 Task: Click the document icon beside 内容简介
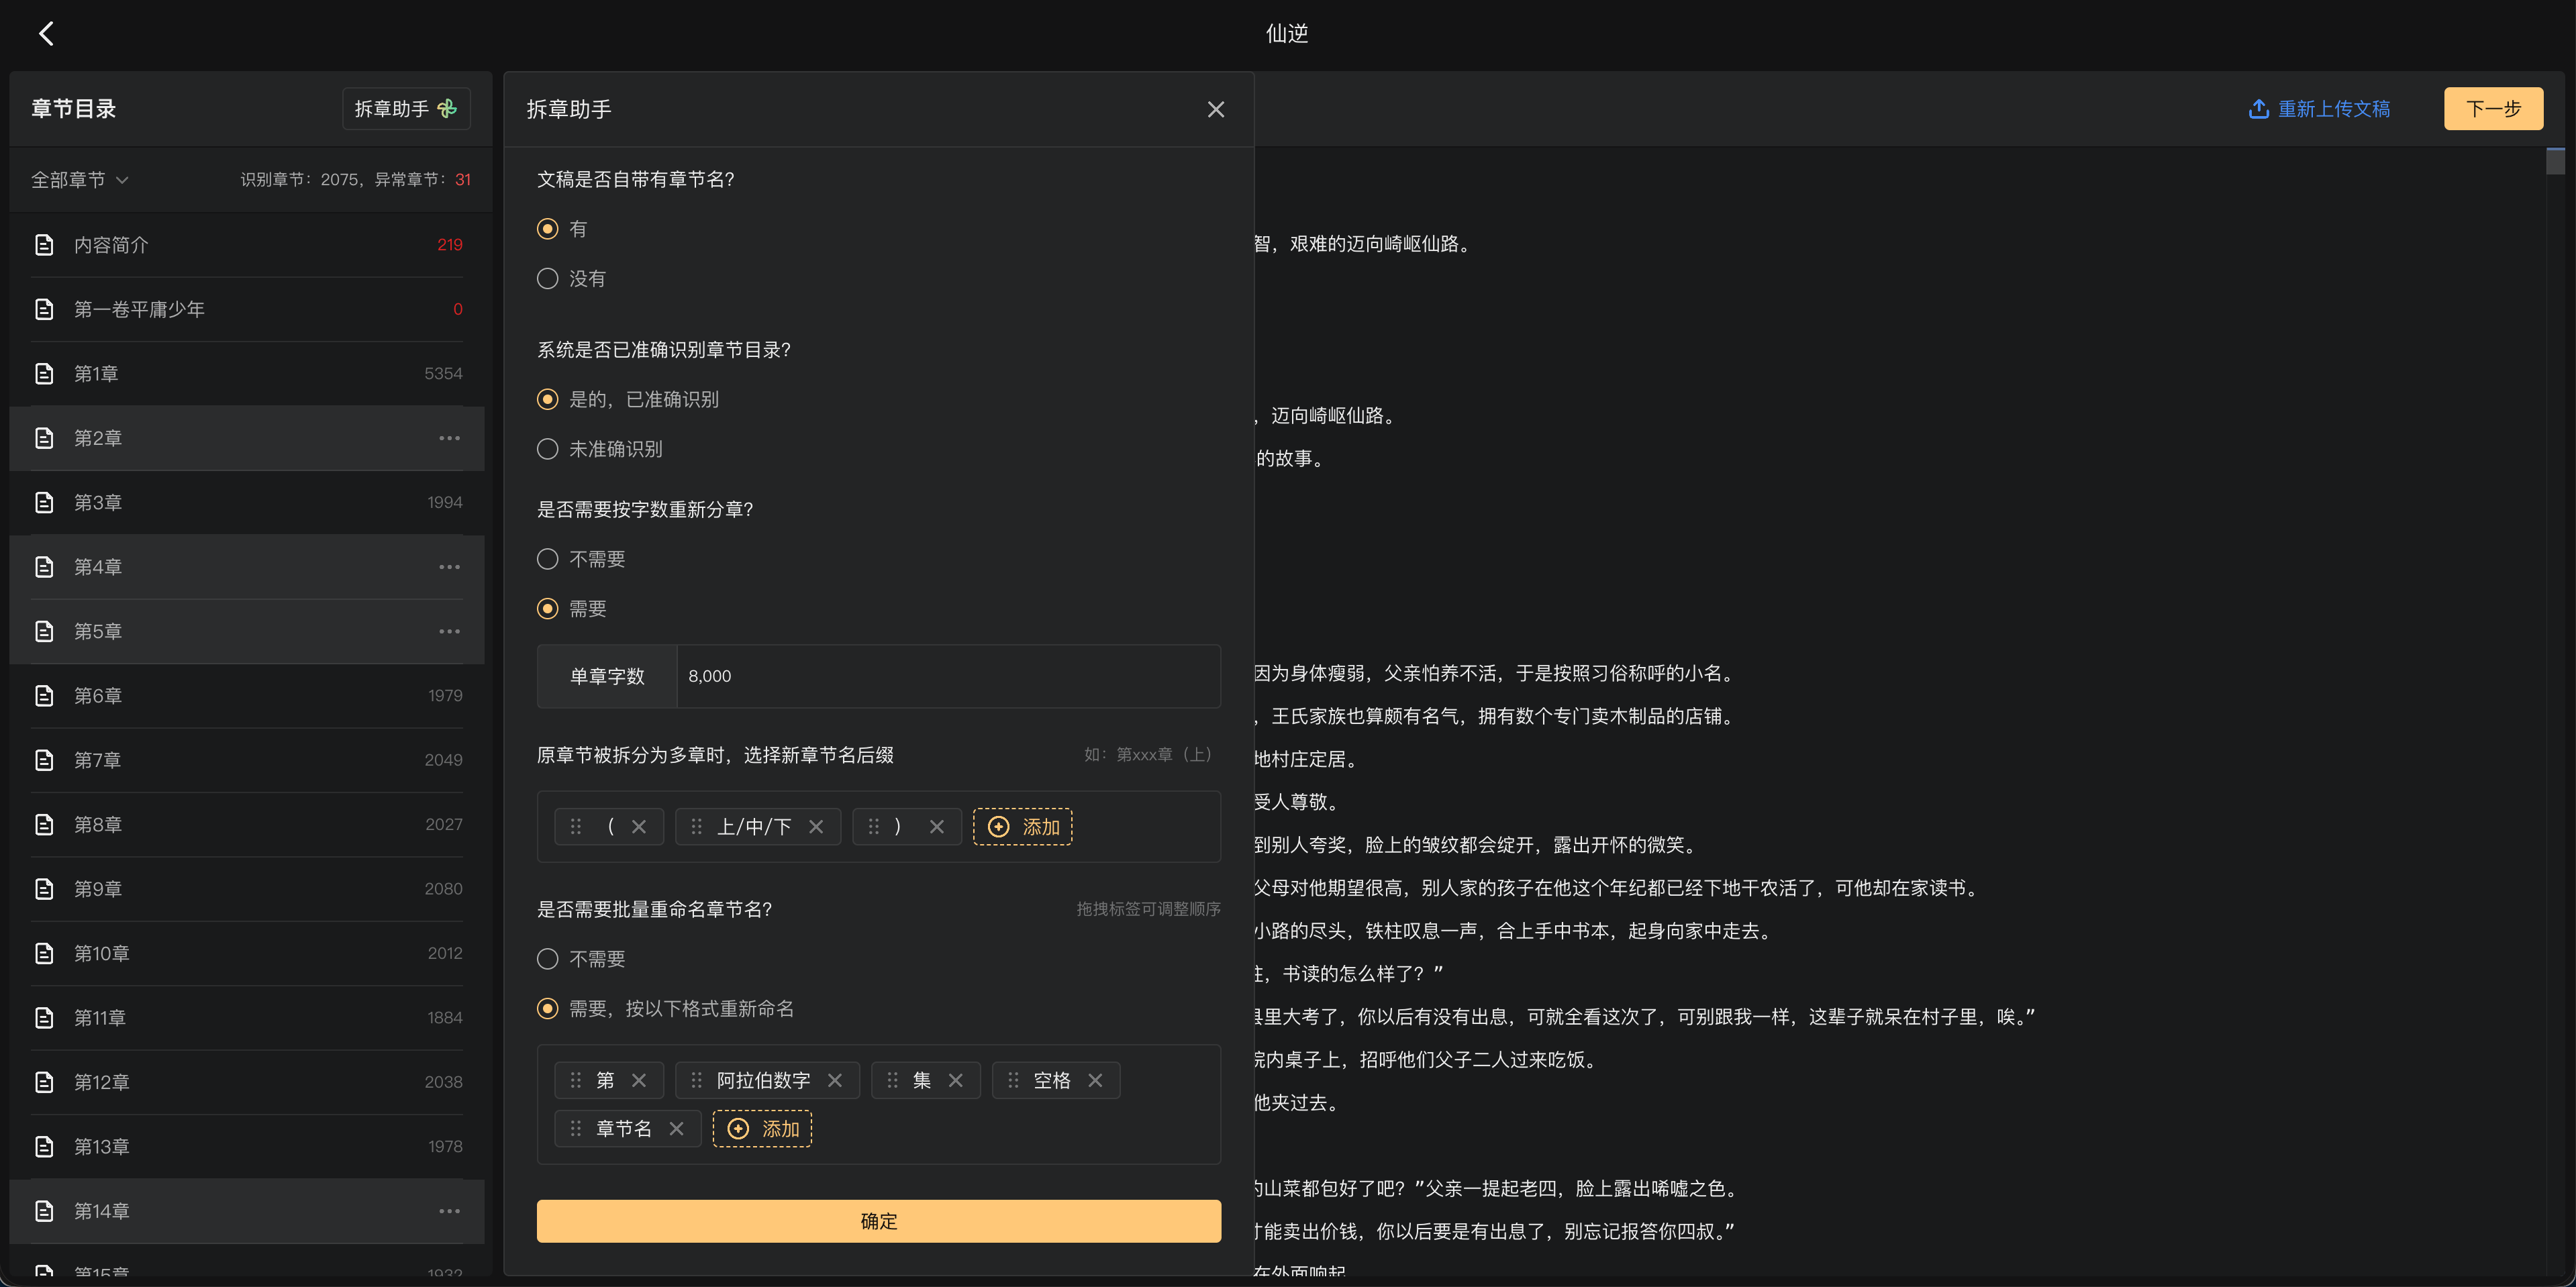[44, 245]
